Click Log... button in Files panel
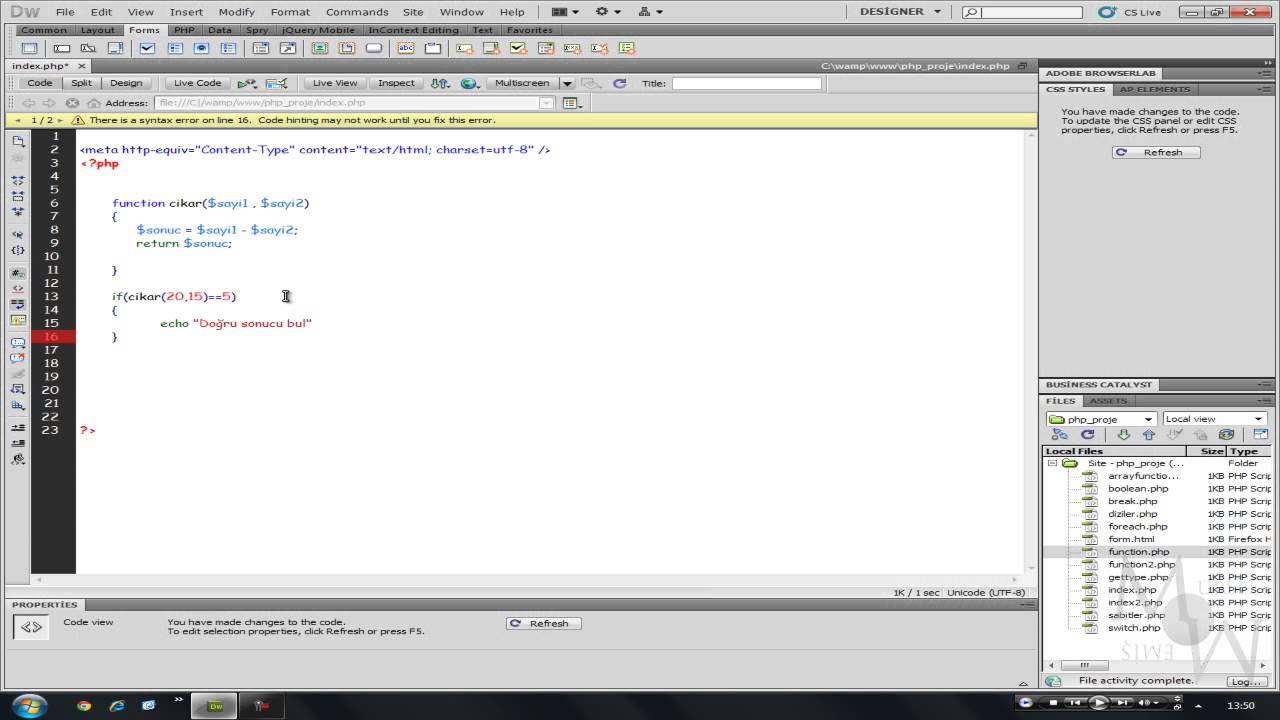The height and width of the screenshot is (720, 1280). [x=1245, y=681]
